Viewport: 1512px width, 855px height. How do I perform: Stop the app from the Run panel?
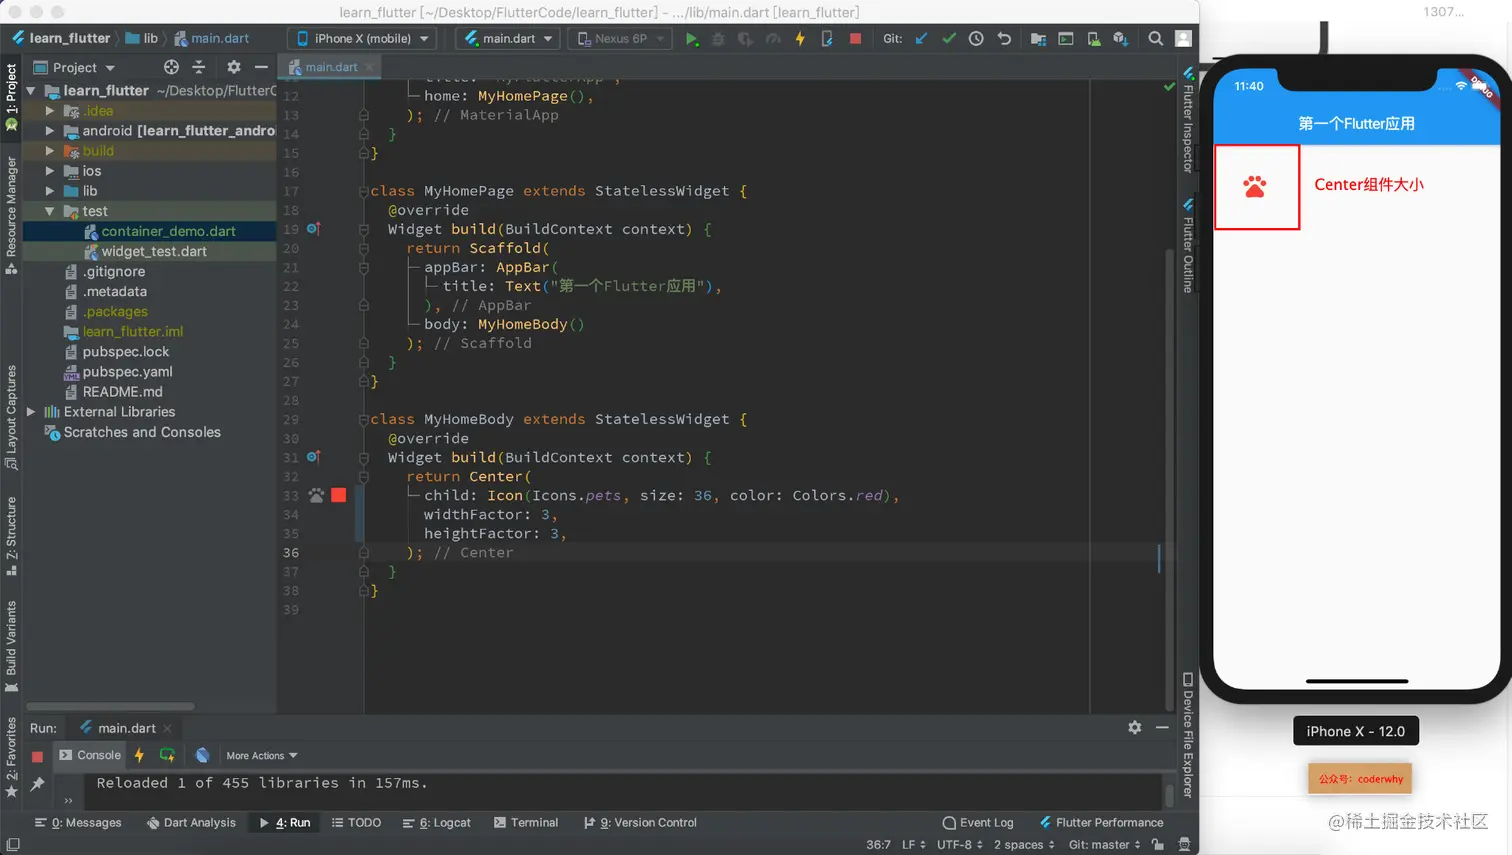pos(37,757)
